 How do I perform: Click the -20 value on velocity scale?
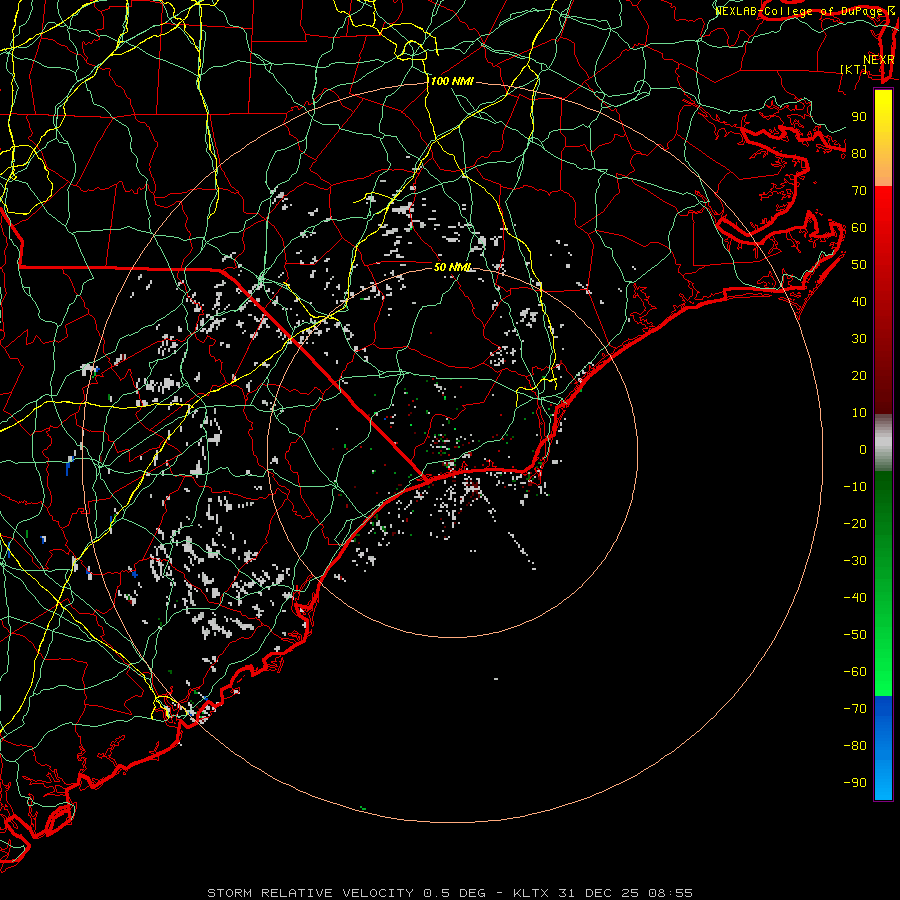(x=855, y=524)
